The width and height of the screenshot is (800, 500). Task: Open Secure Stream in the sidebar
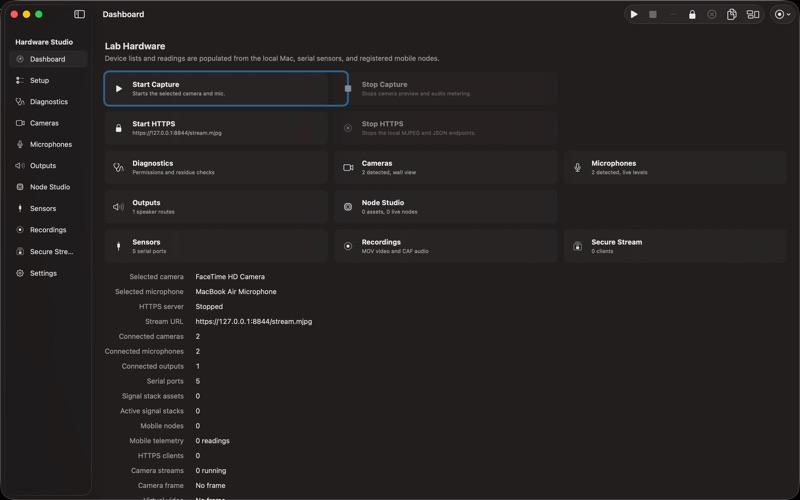pyautogui.click(x=48, y=252)
